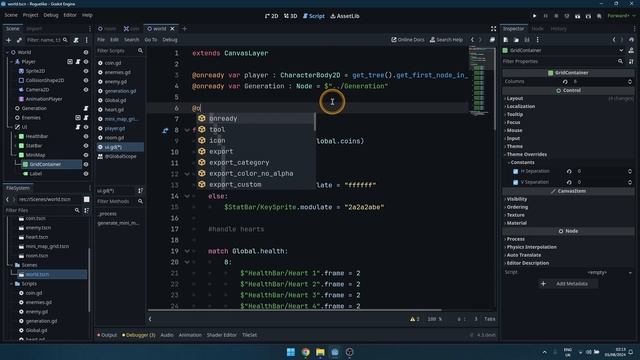Toggle V Separation override checkbox
Screen dimensions: 640x360
pos(516,182)
